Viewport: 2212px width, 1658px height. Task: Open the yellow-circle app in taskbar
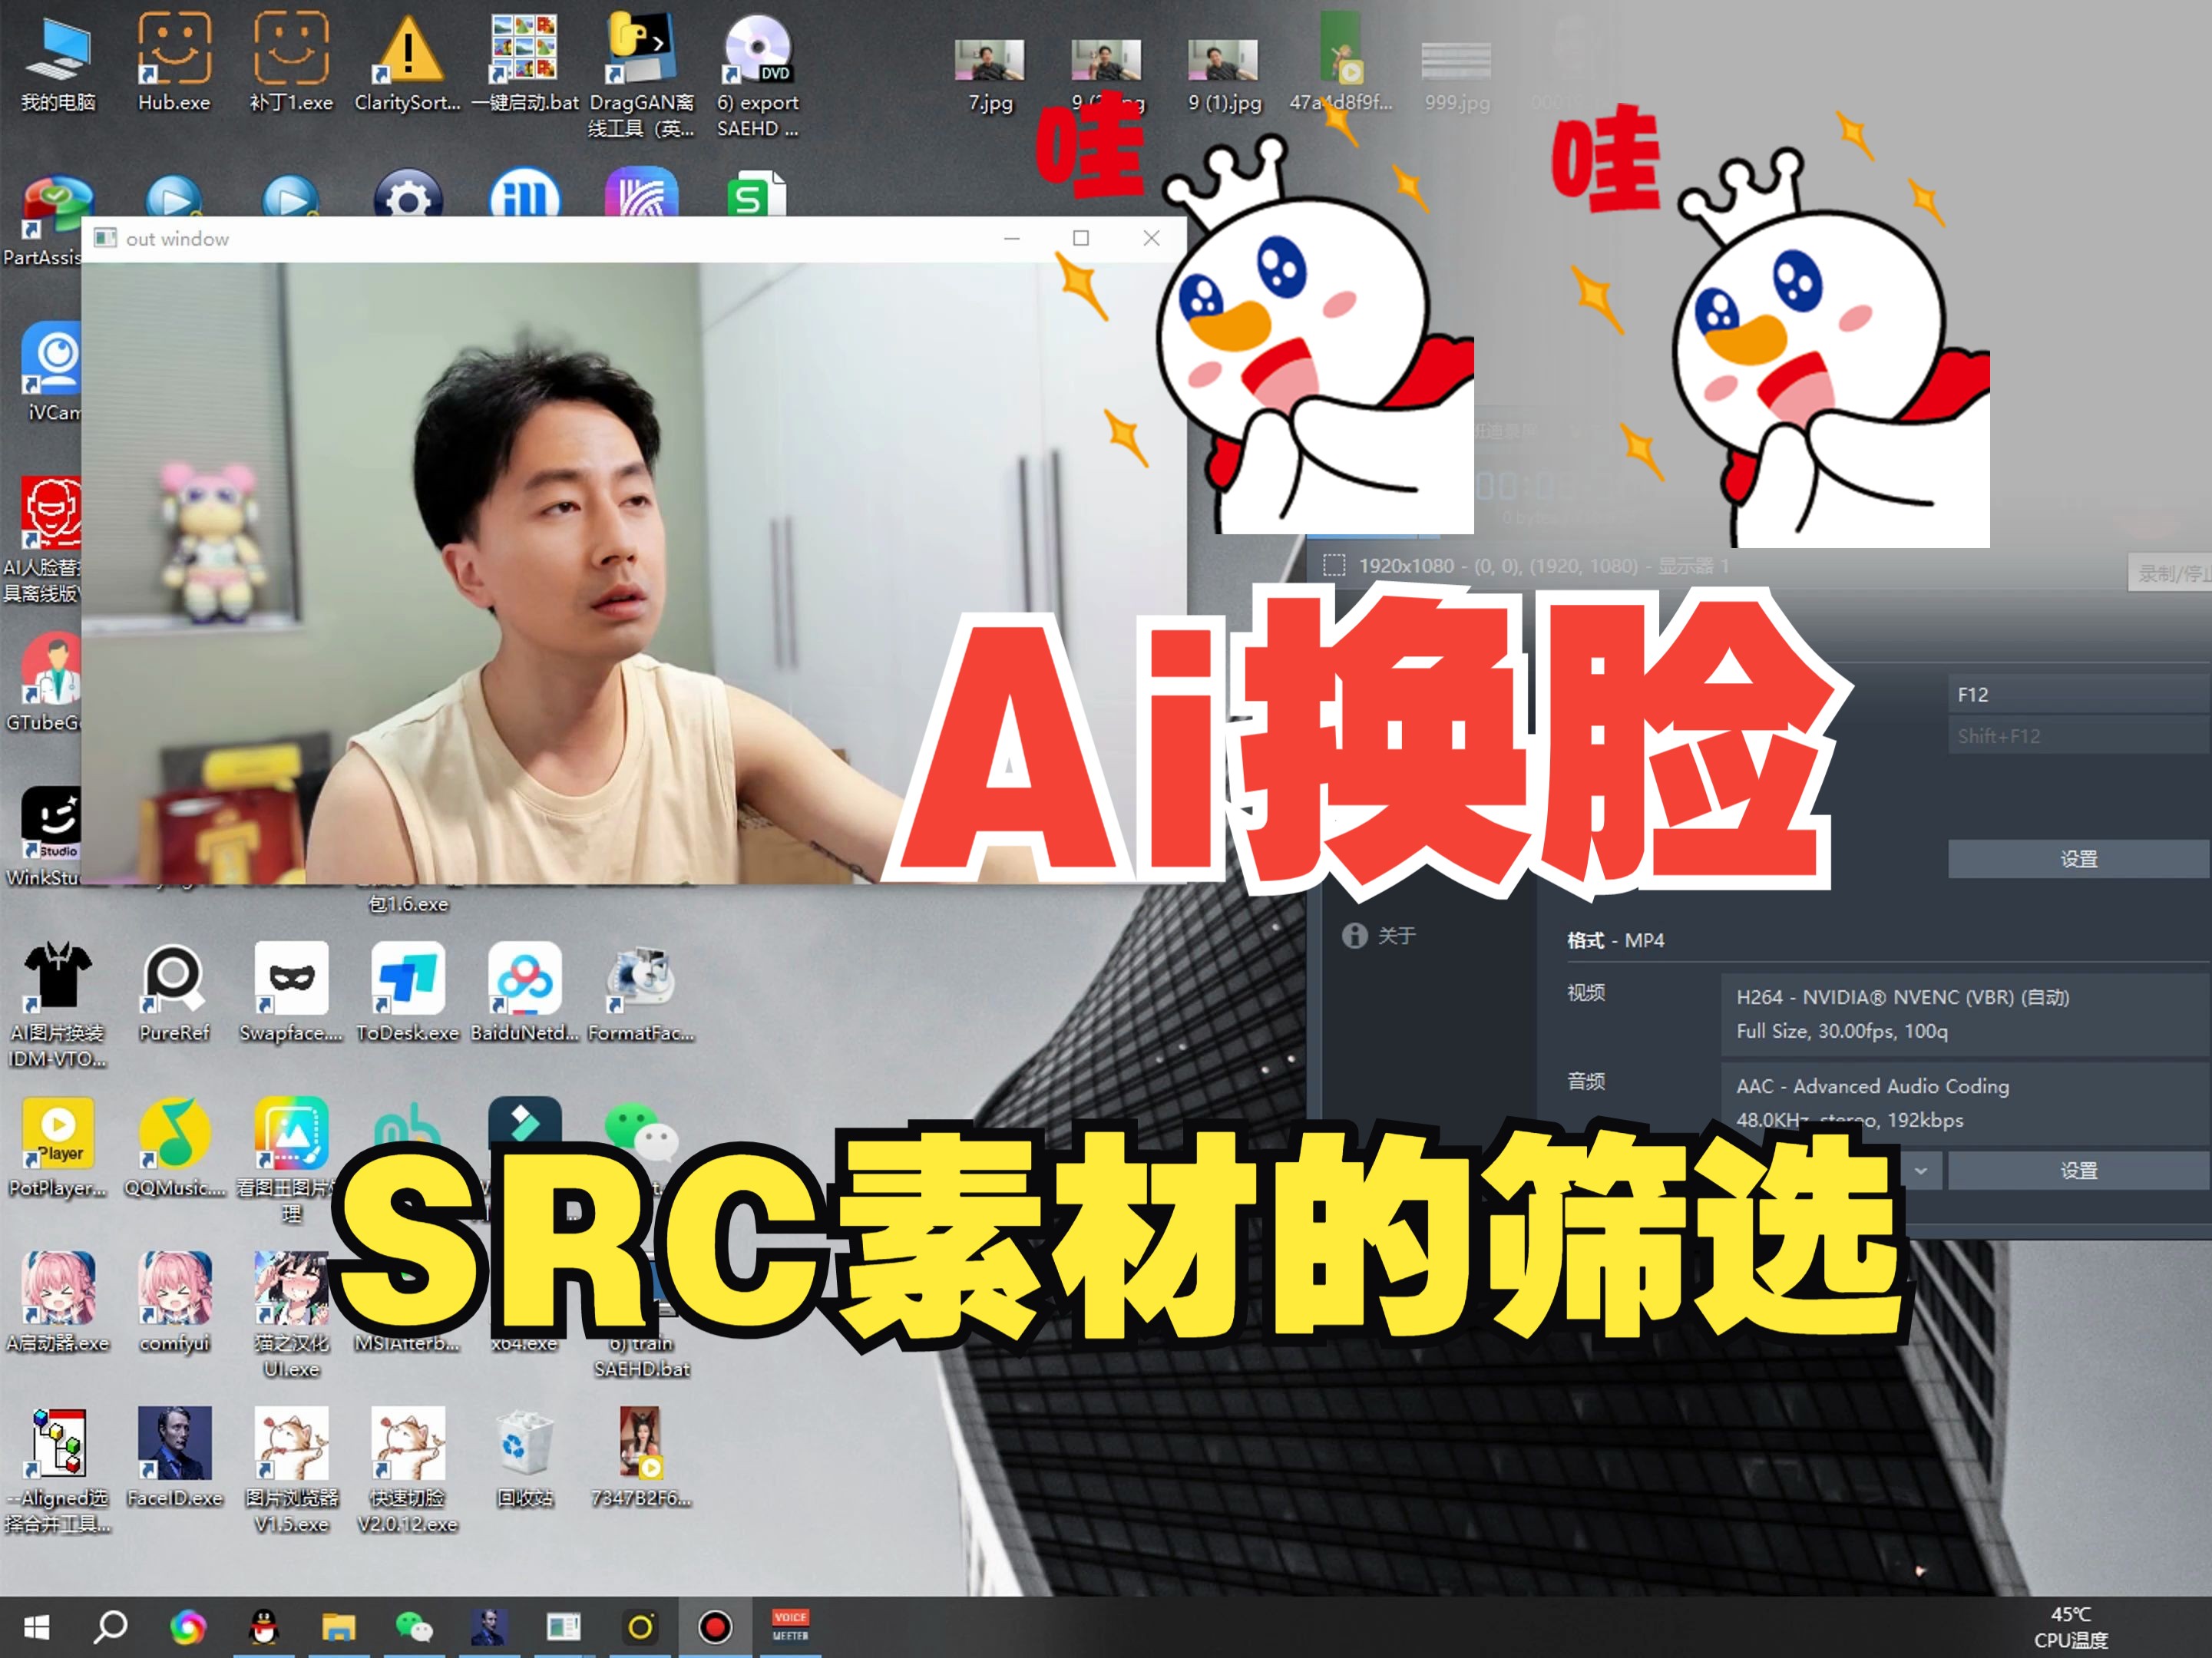(x=640, y=1628)
